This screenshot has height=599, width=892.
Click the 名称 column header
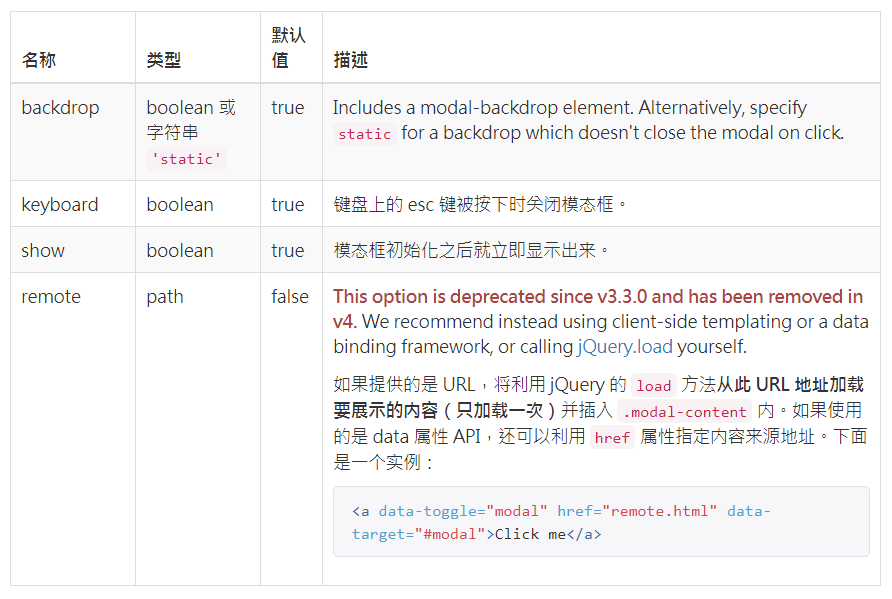39,60
